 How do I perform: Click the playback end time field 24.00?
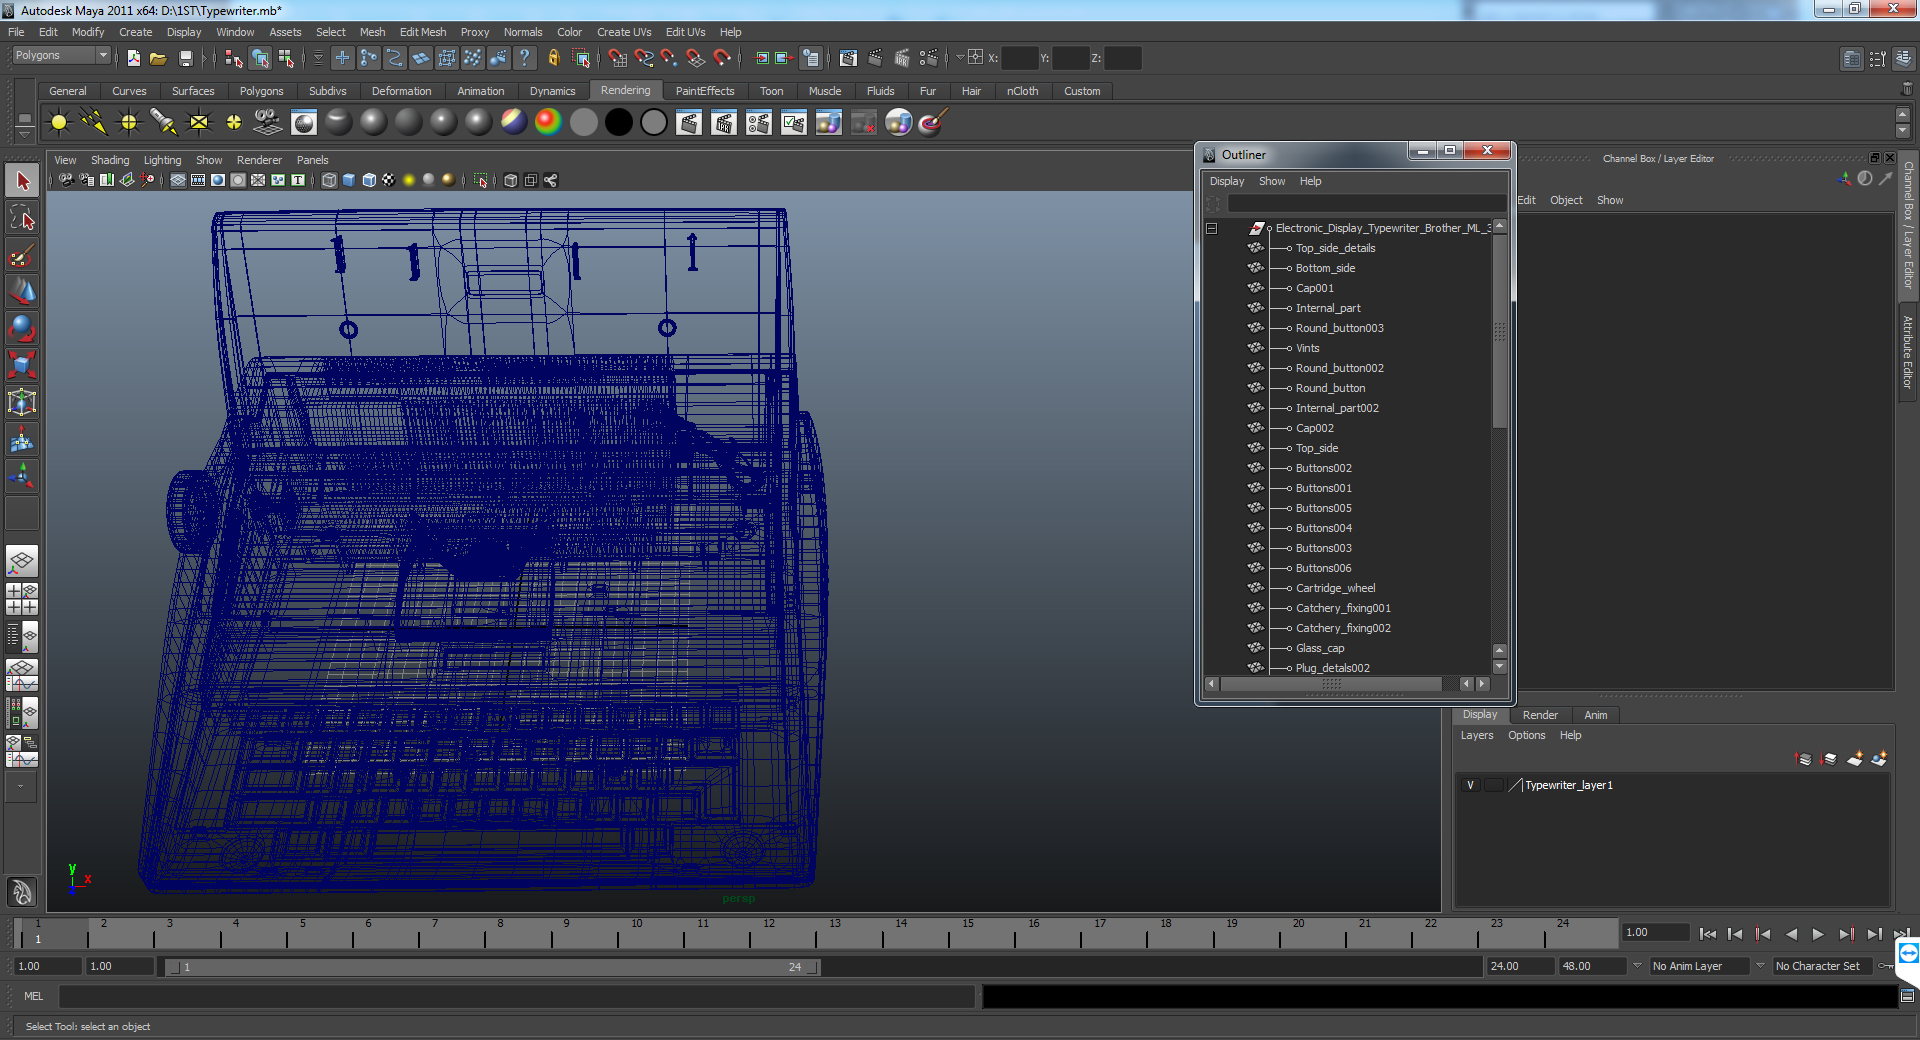[1520, 966]
